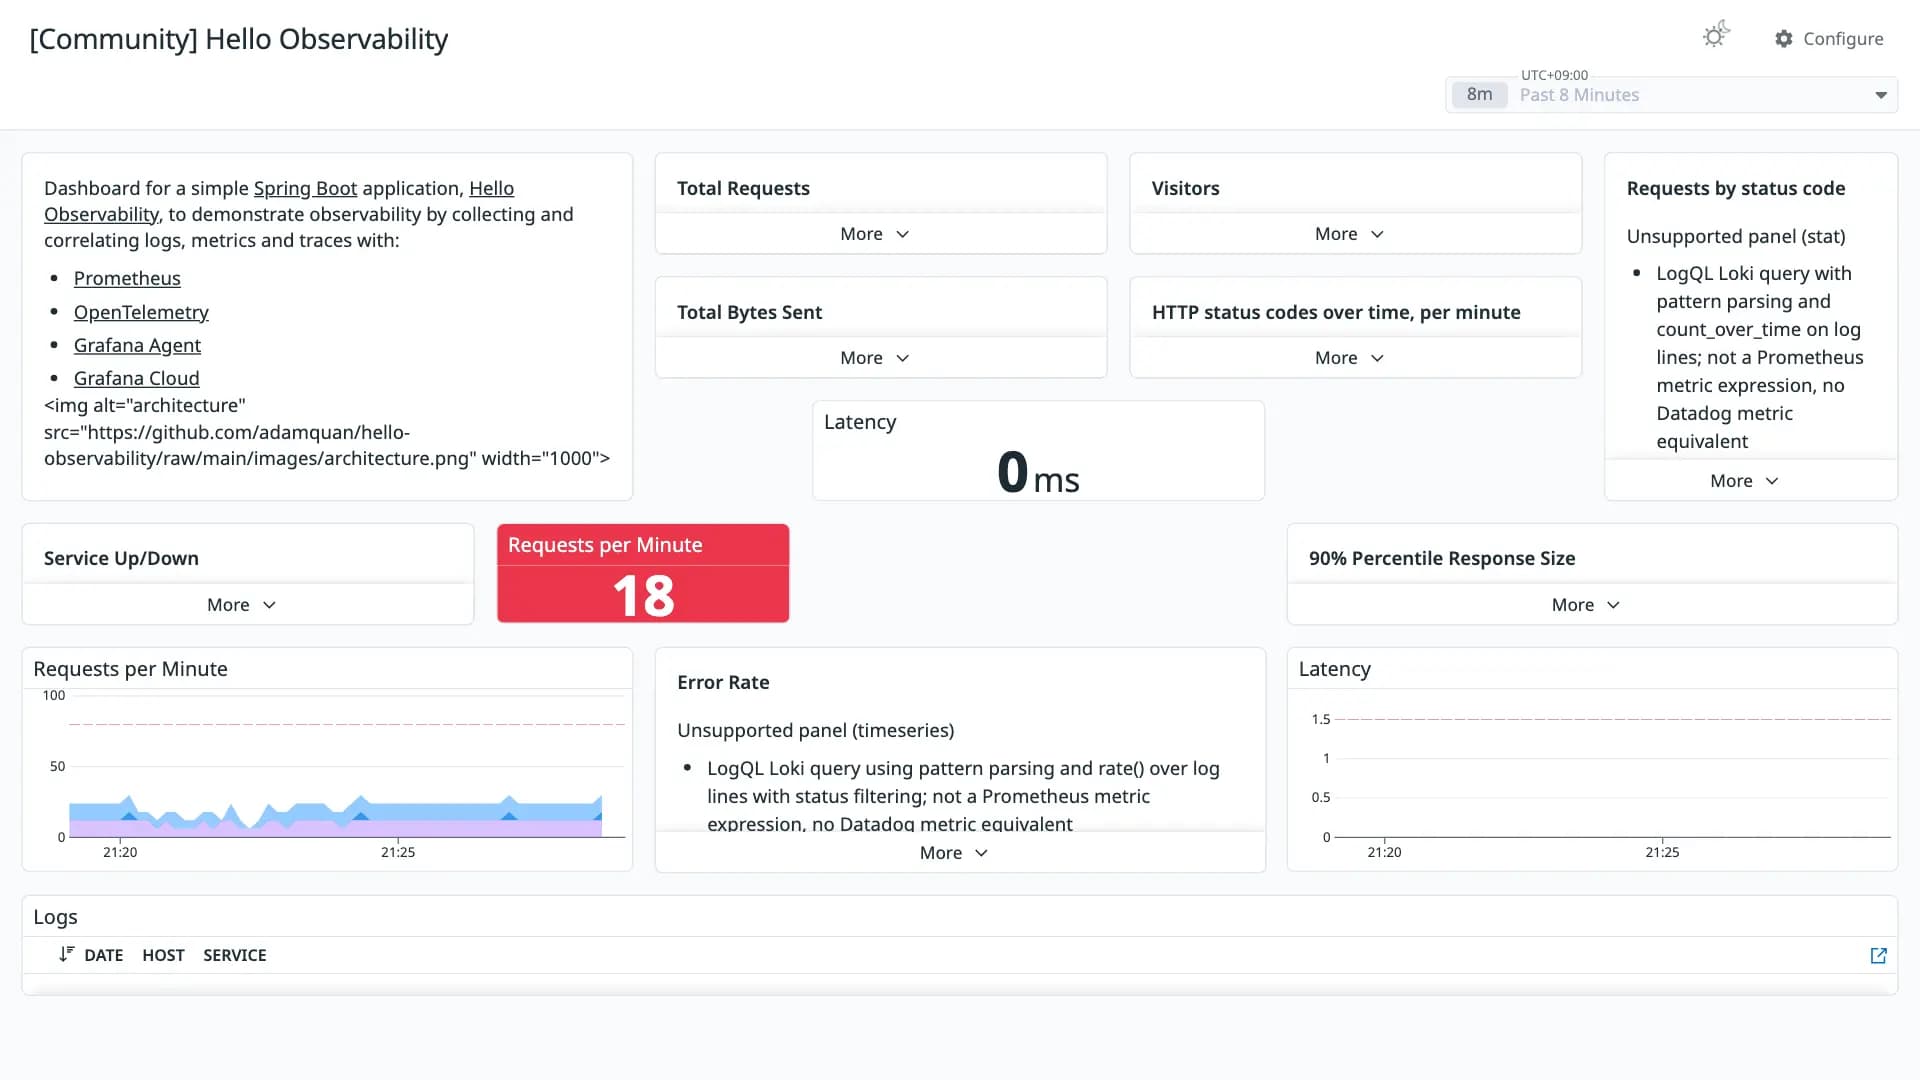Sort logs by DATE column header
Image resolution: width=1920 pixels, height=1080 pixels.
[104, 955]
